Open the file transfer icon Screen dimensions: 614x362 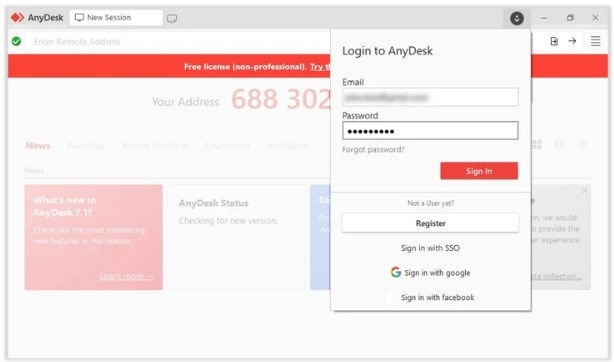[554, 41]
